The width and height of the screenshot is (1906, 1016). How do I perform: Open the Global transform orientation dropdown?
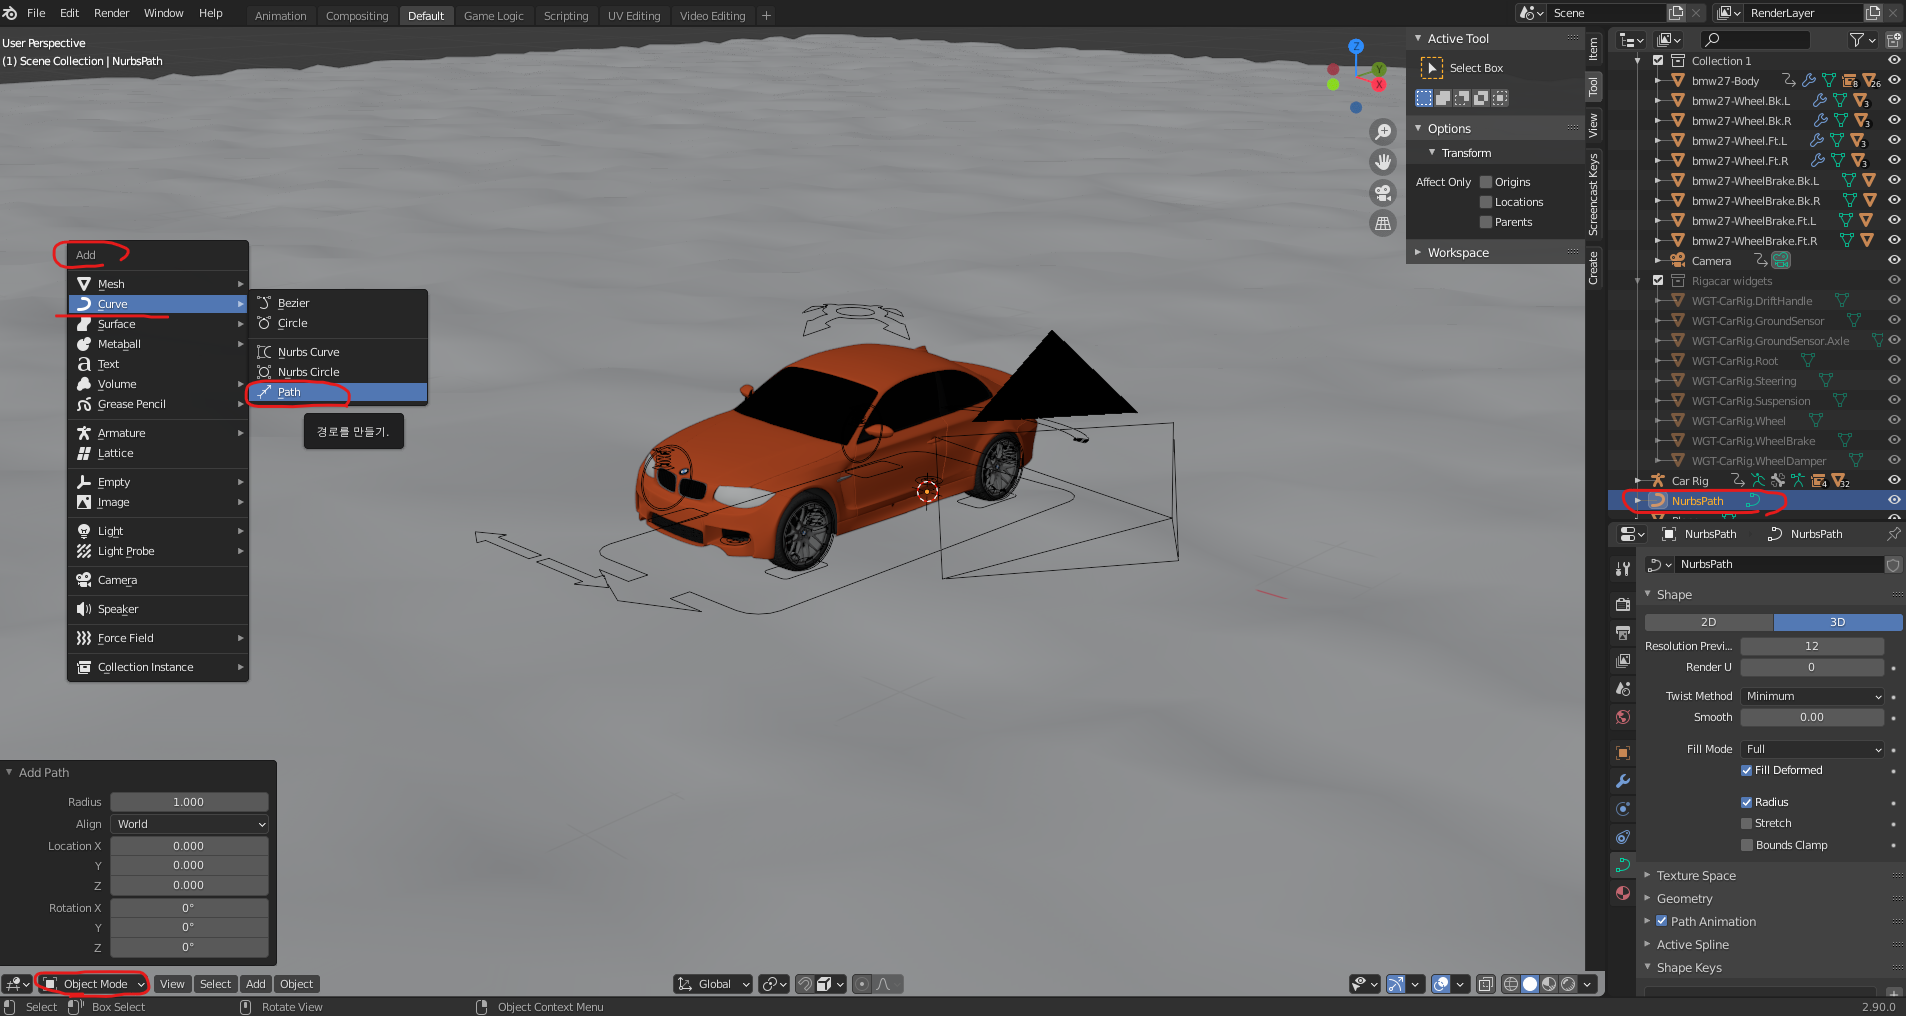click(713, 984)
